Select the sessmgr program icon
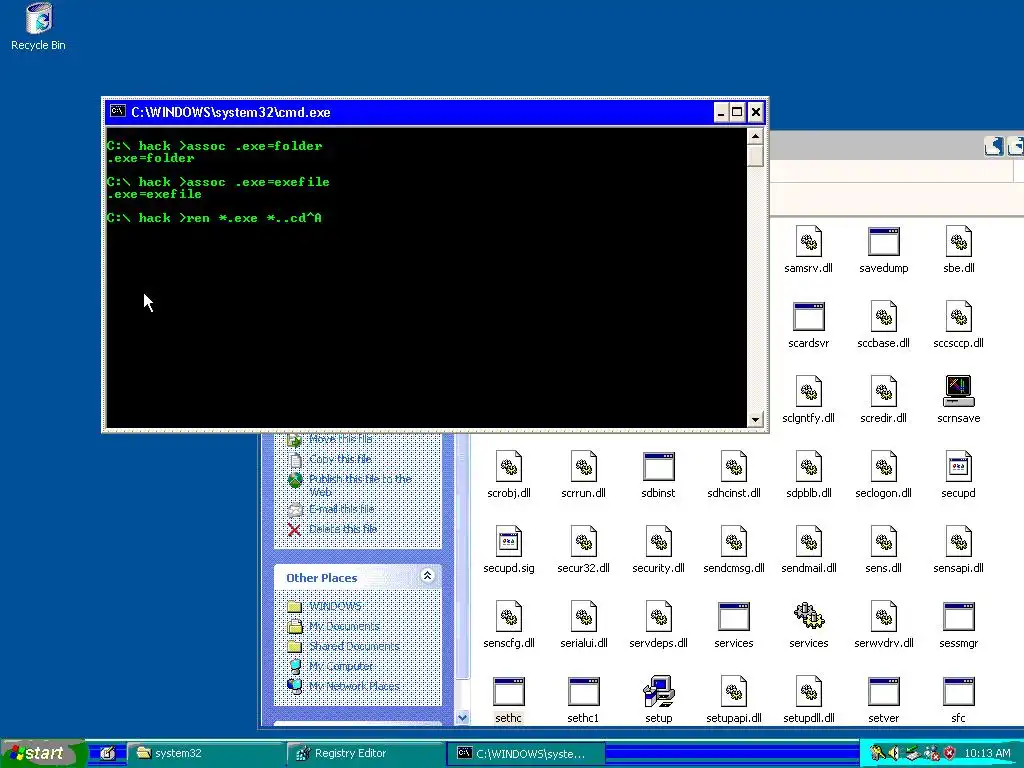This screenshot has height=768, width=1024. click(959, 617)
